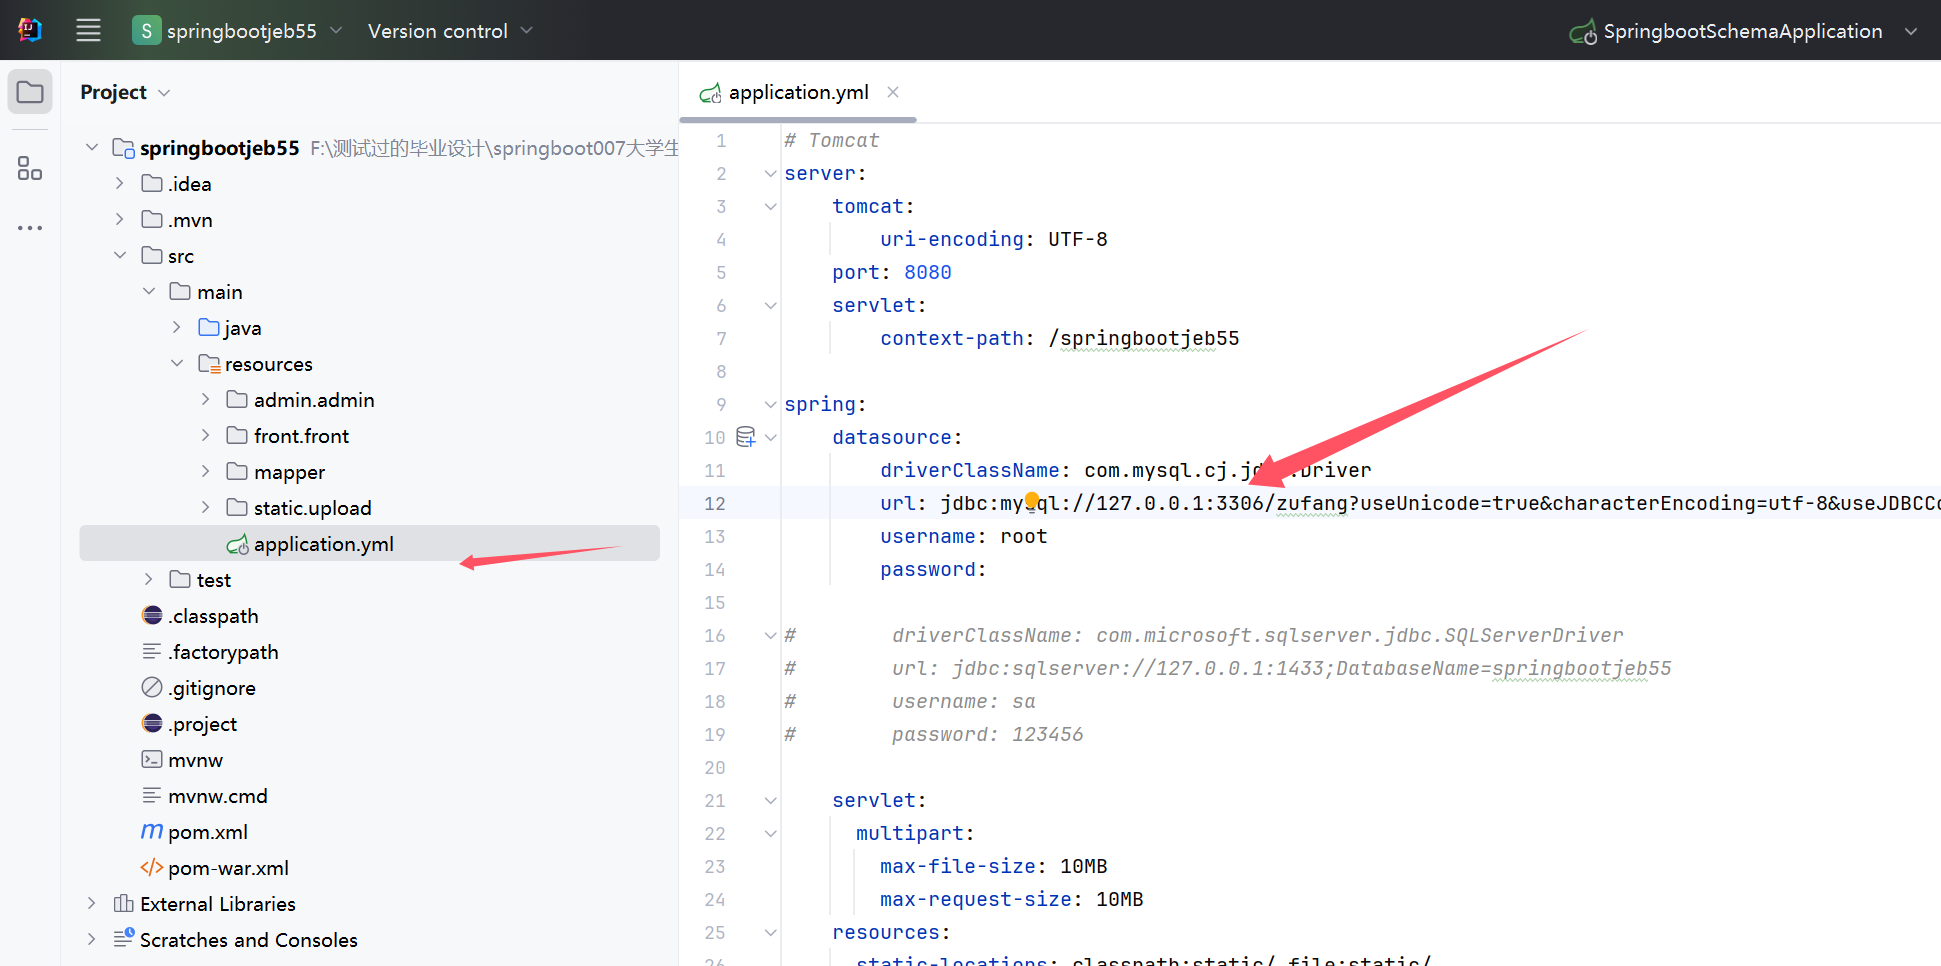Fold the servlet block on line 6

click(x=770, y=305)
